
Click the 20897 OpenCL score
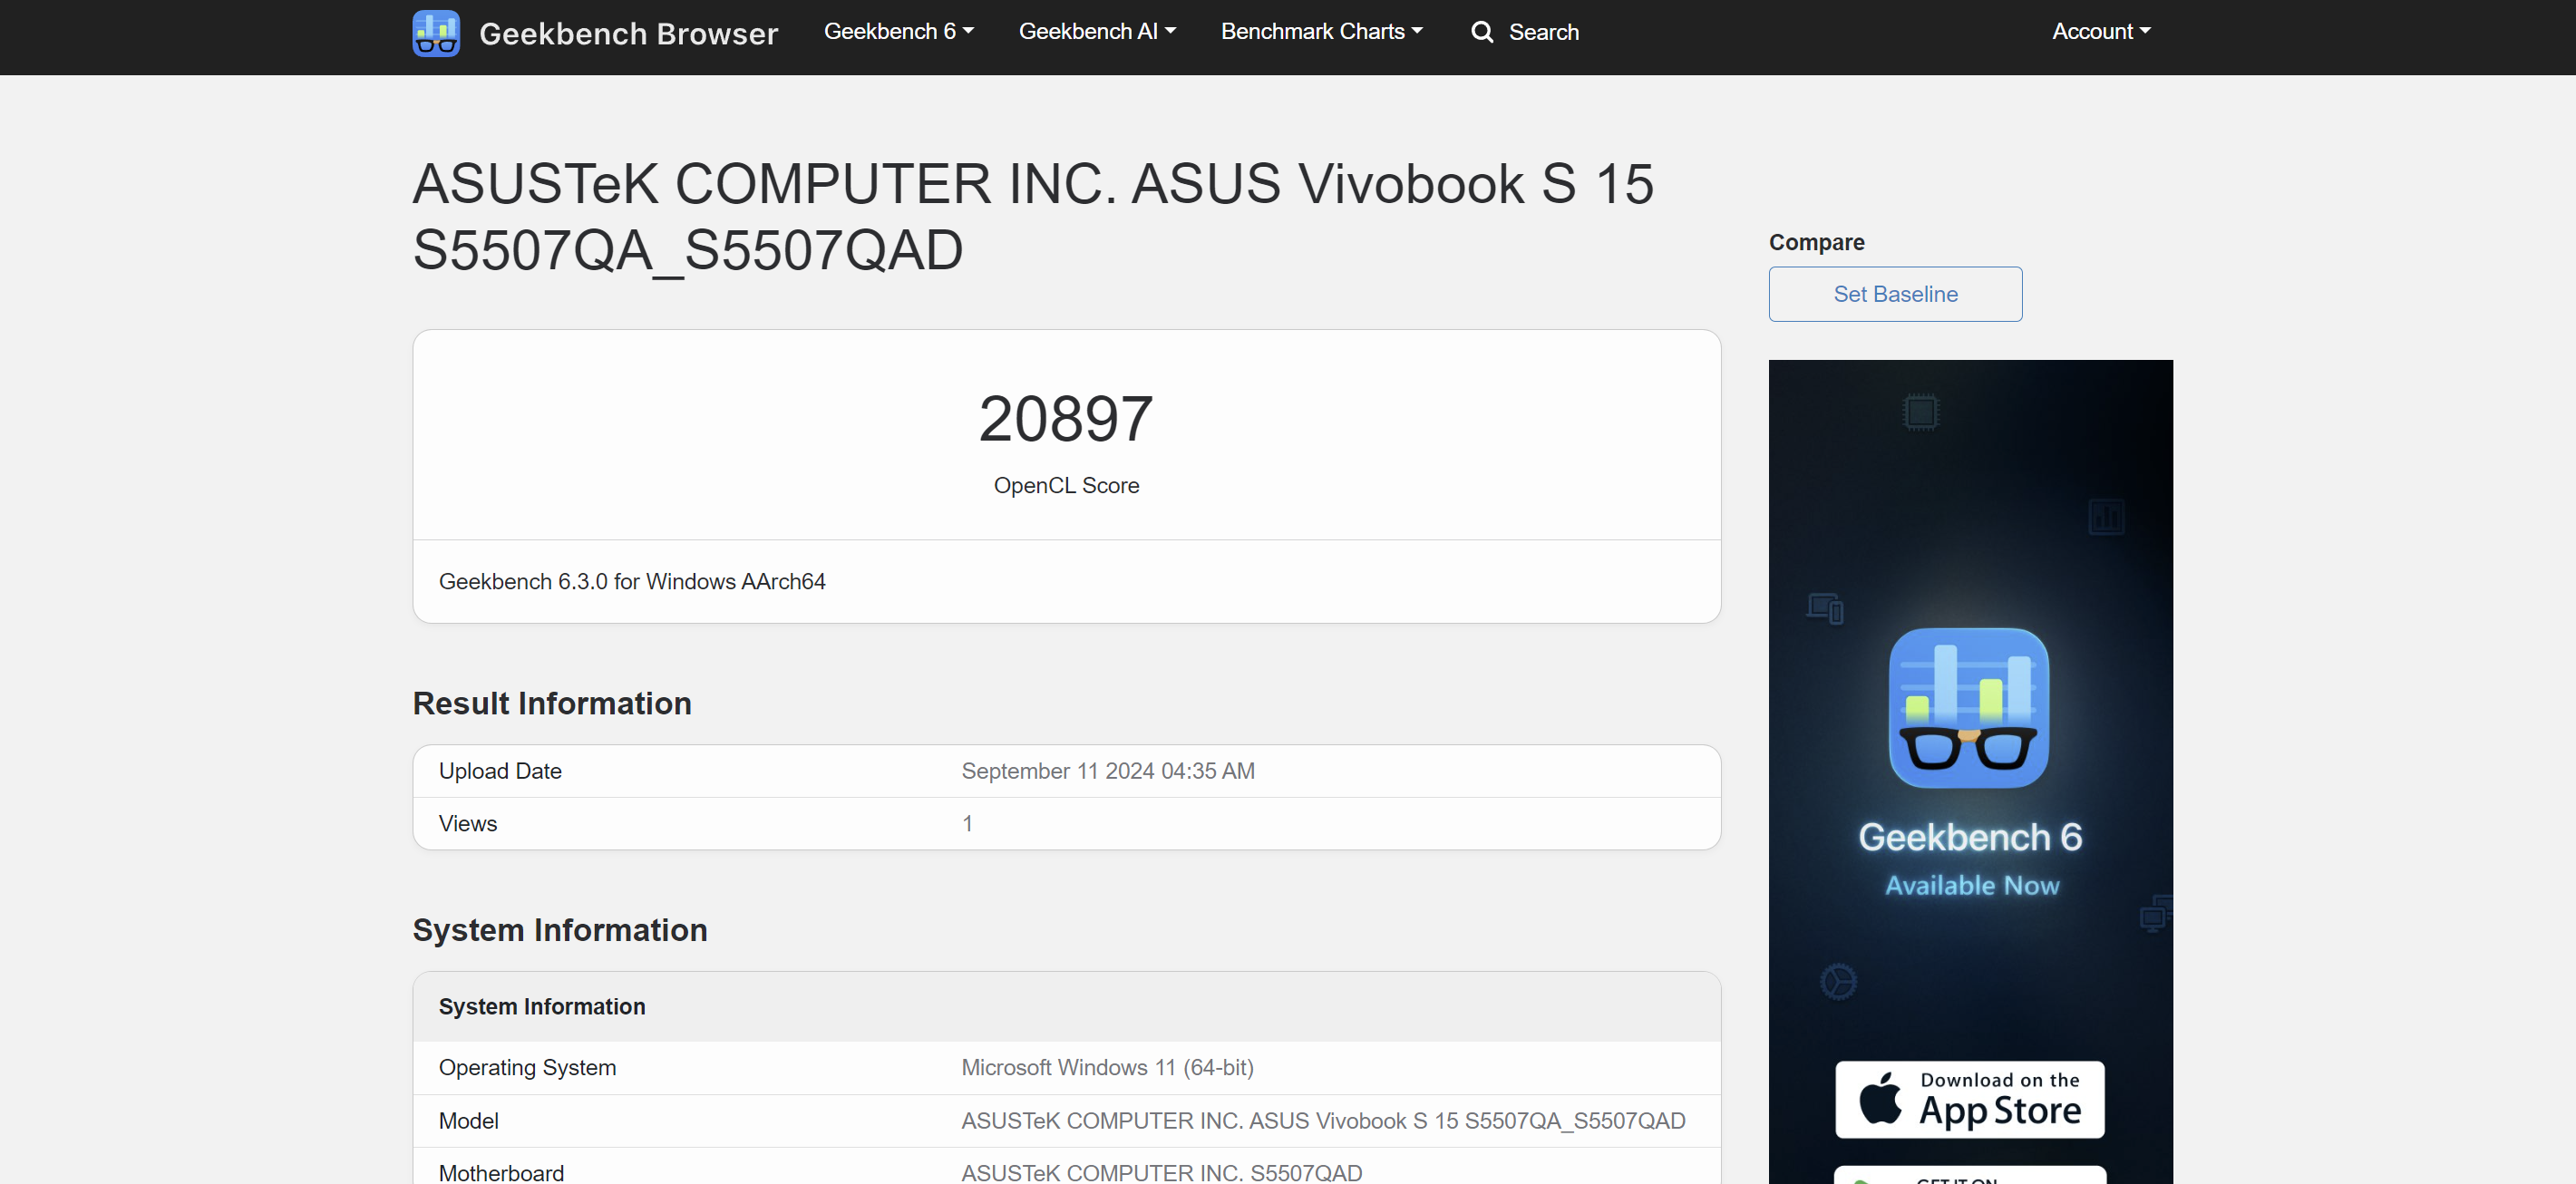[1066, 418]
